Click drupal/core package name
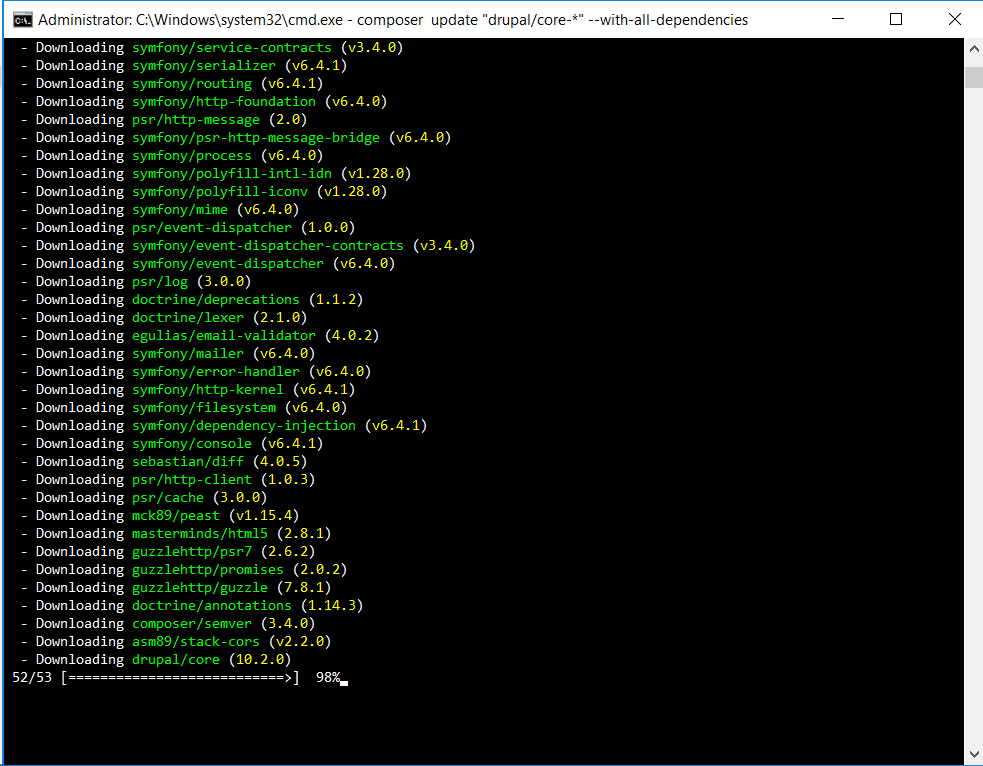This screenshot has height=766, width=983. click(x=176, y=660)
